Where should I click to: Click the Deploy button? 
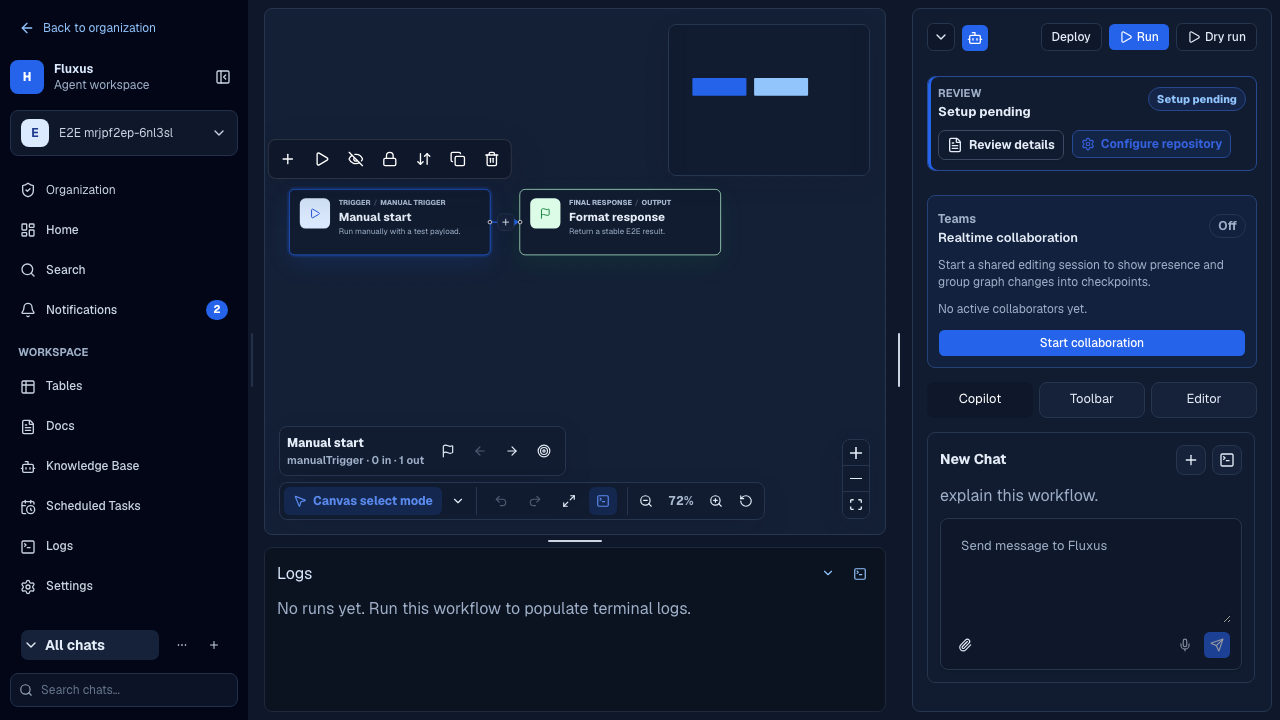point(1071,37)
